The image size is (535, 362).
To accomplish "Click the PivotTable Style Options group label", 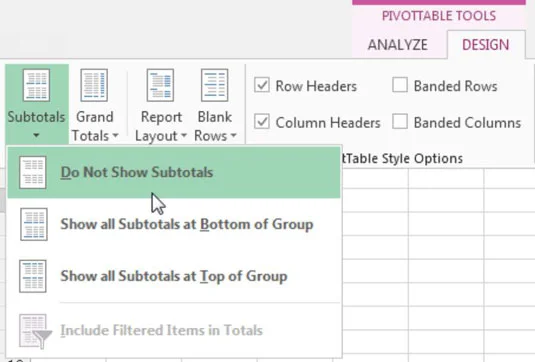I will 403,159.
